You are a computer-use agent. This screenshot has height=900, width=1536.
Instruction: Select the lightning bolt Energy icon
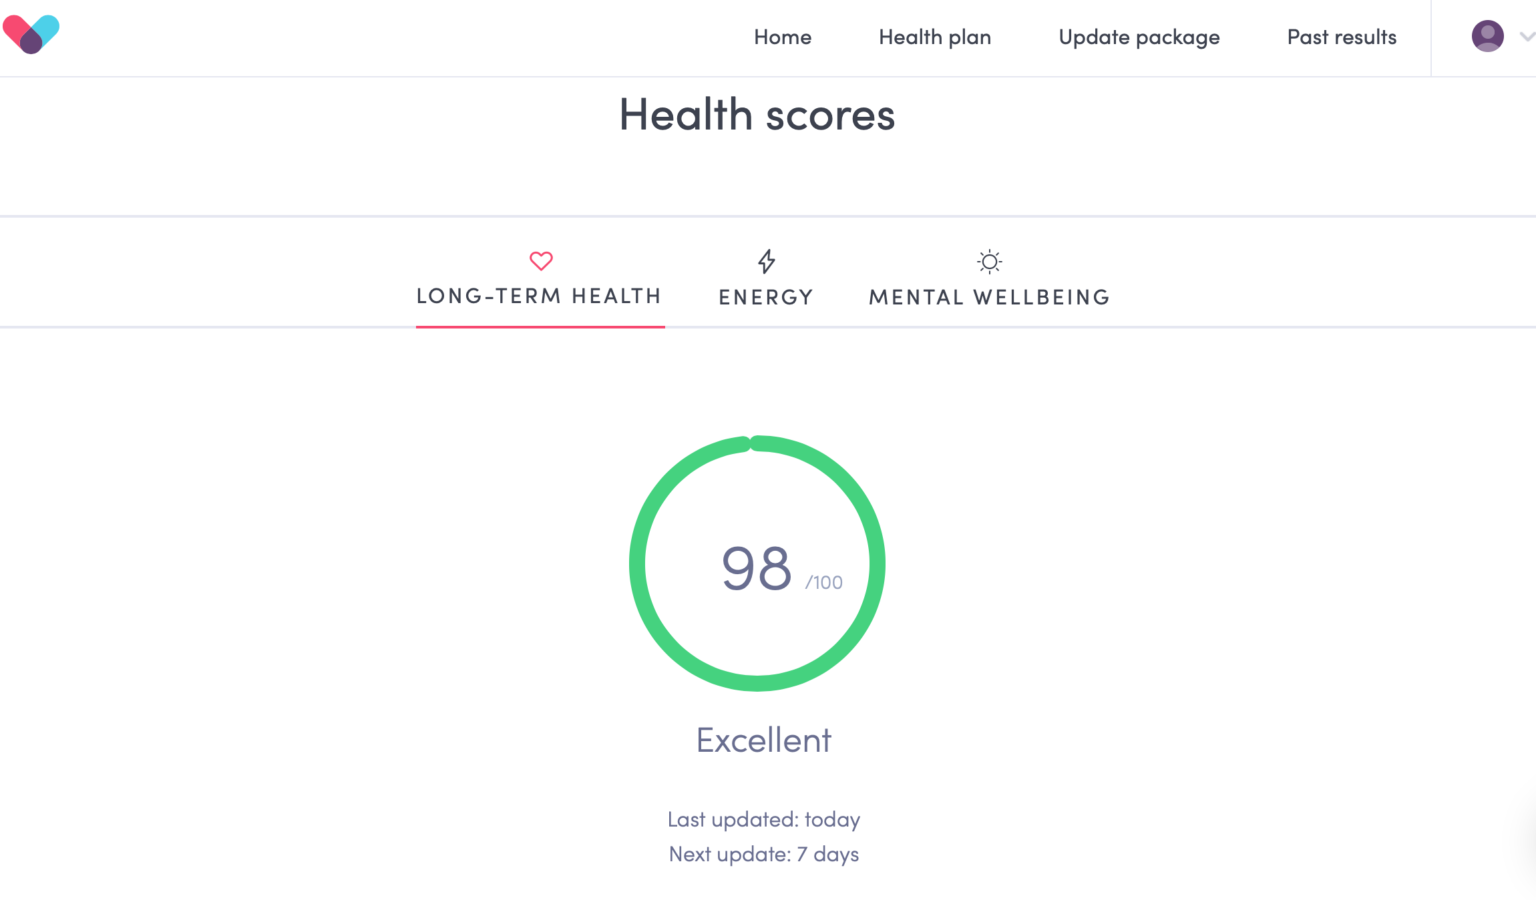pos(766,261)
